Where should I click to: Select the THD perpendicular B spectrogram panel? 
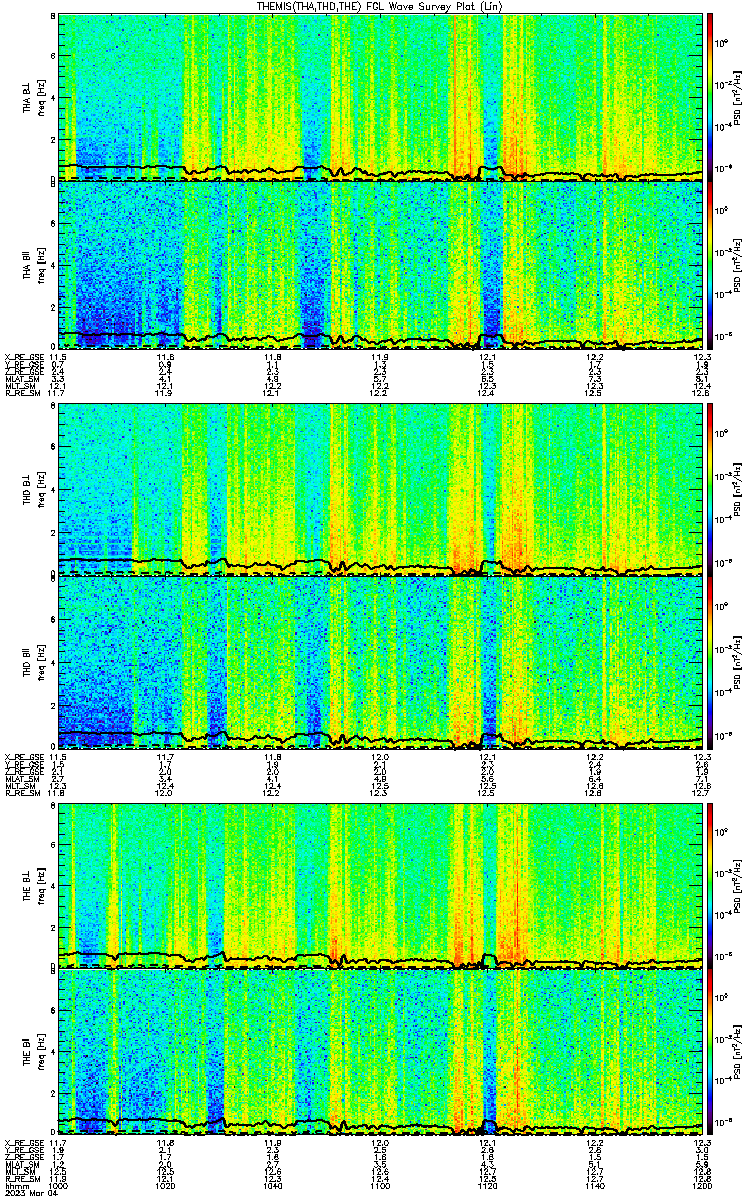pyautogui.click(x=383, y=489)
